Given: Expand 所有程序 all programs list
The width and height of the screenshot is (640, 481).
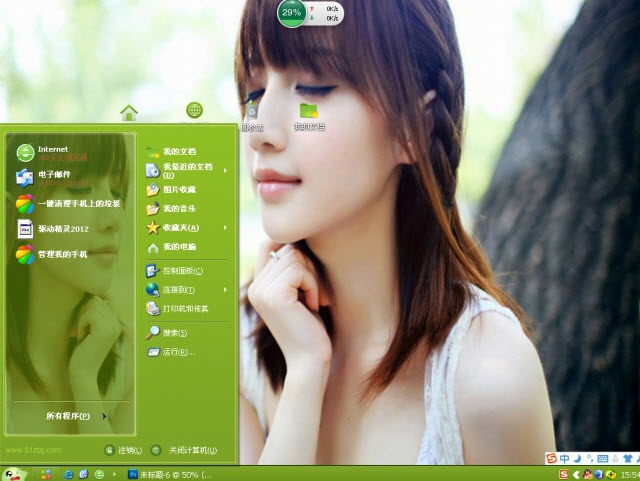Looking at the screenshot, I should point(75,416).
